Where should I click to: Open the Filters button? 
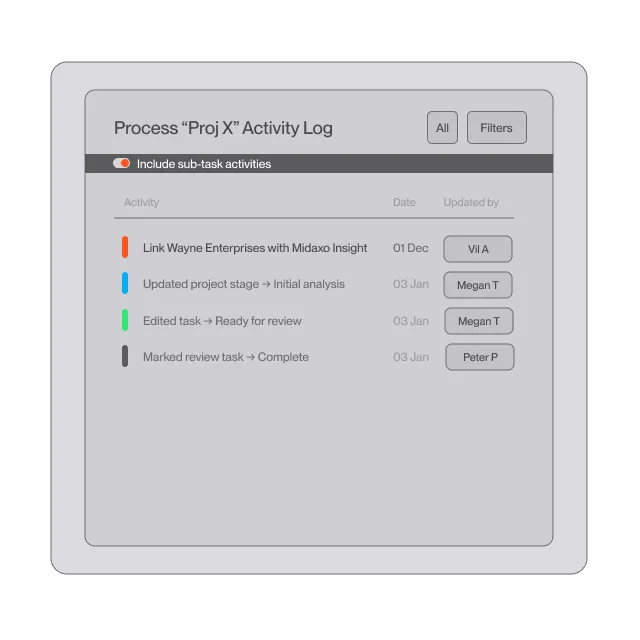point(497,128)
